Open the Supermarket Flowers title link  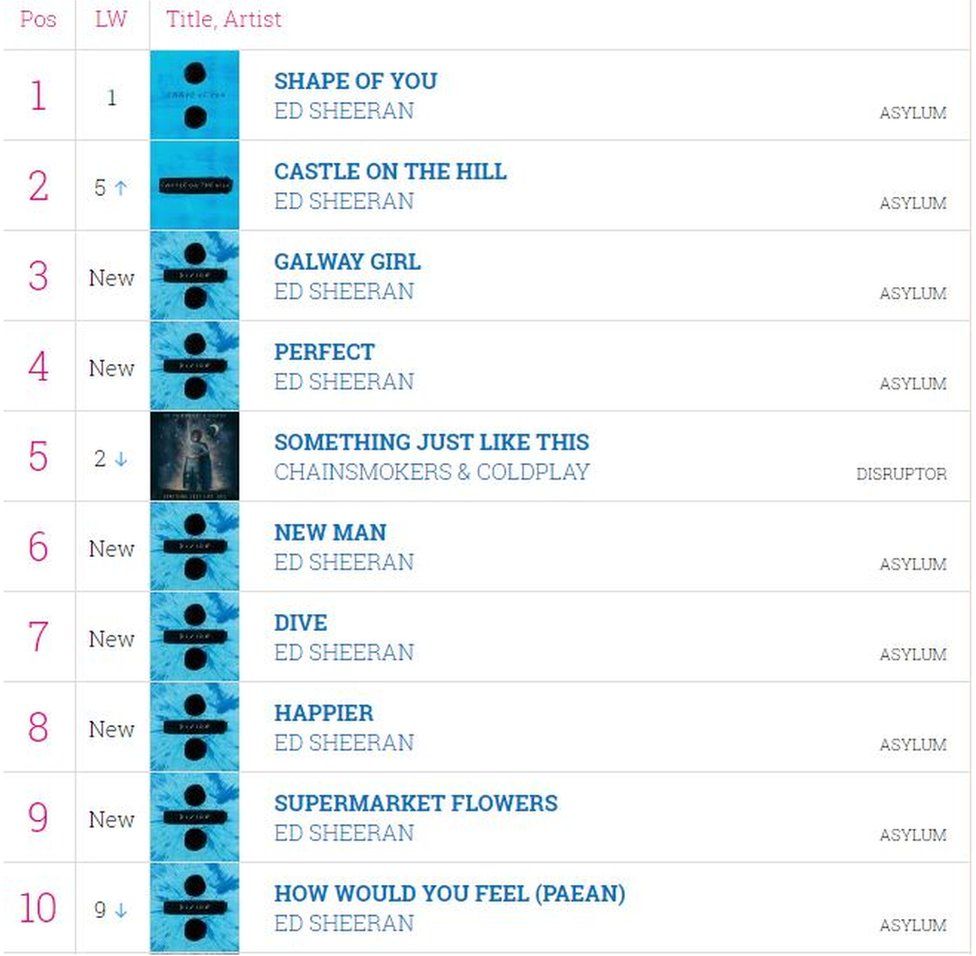pyautogui.click(x=416, y=803)
